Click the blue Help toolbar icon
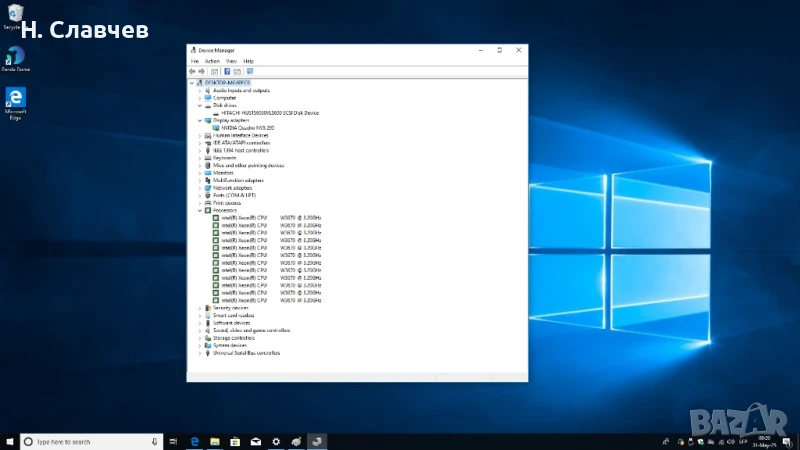Image resolution: width=800 pixels, height=450 pixels. coord(227,71)
